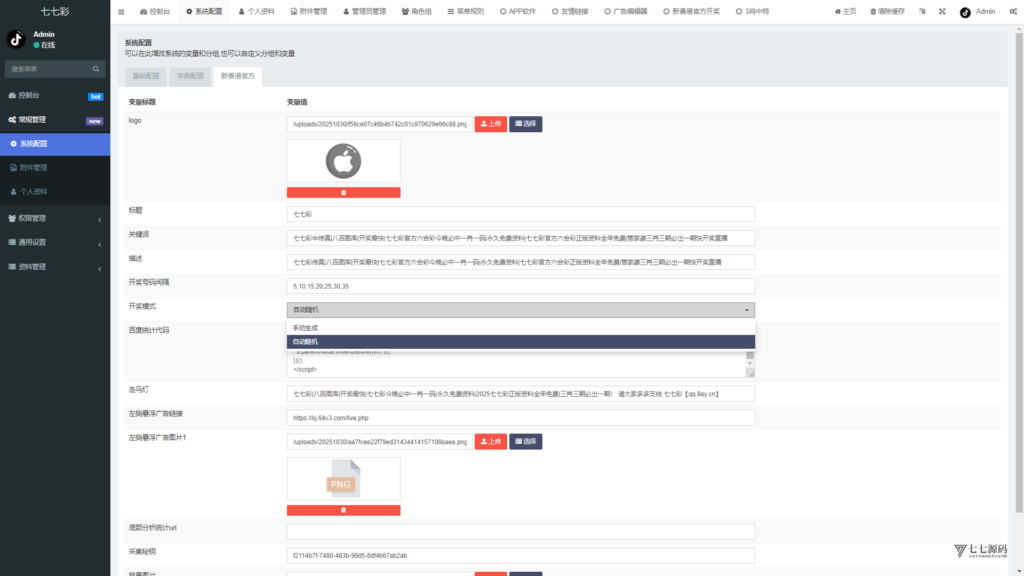Screen dimensions: 1024x576
Task: Click the 上传 button for logo
Action: (490, 124)
